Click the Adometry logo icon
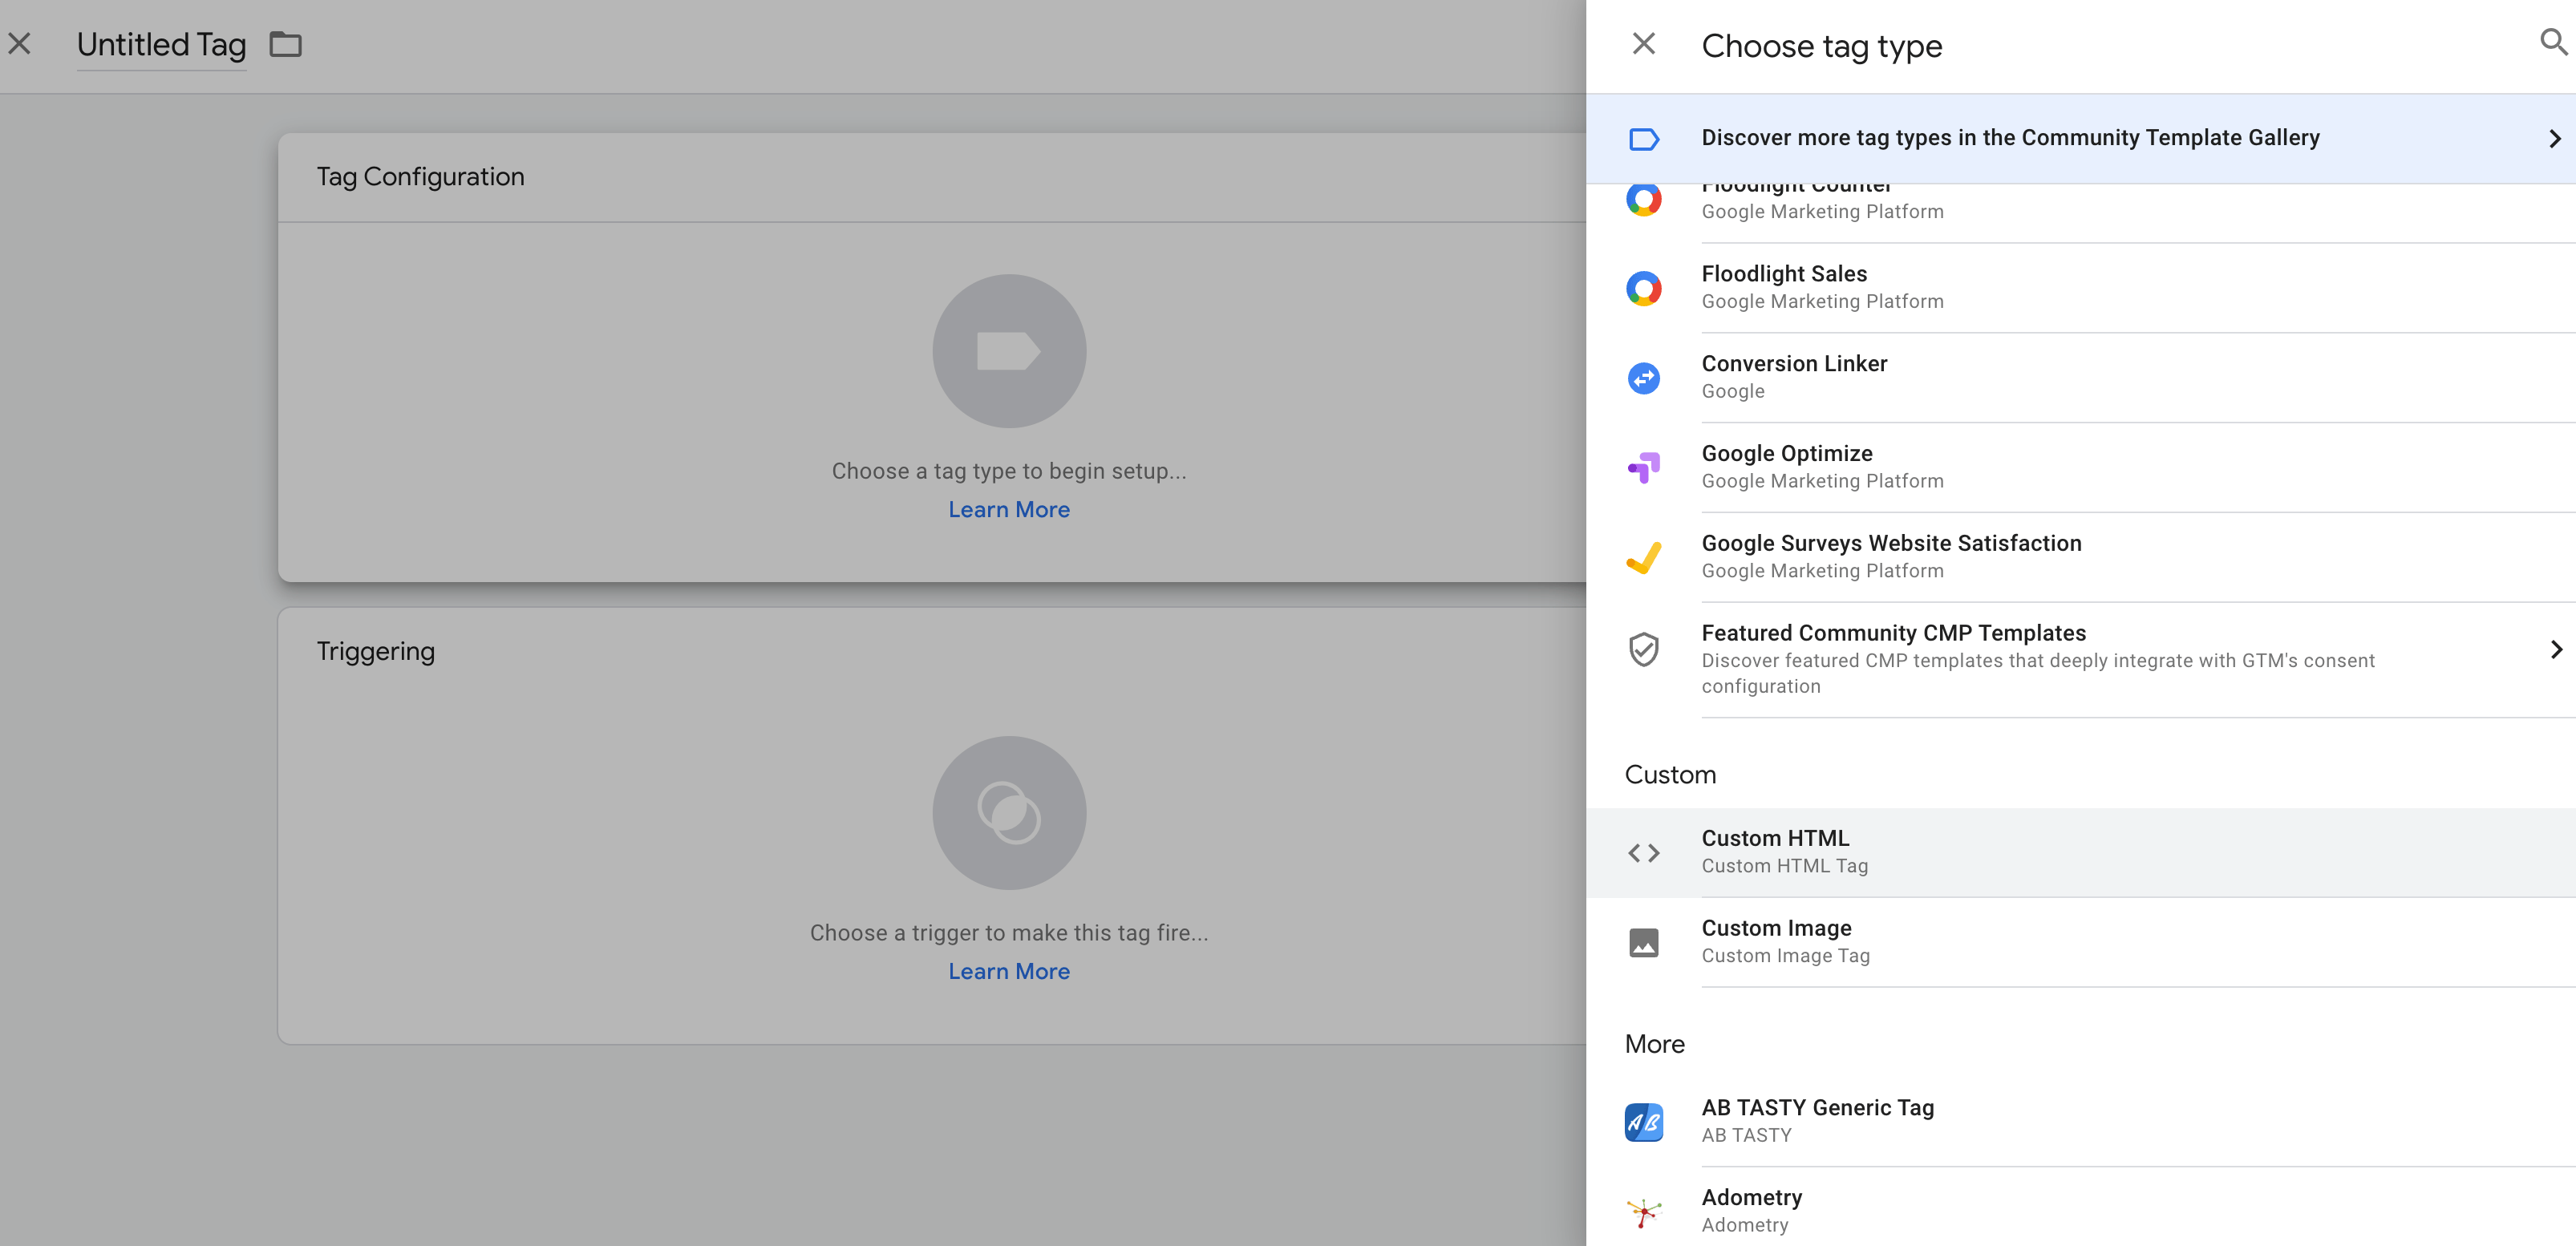The height and width of the screenshot is (1246, 2576). click(1643, 1212)
